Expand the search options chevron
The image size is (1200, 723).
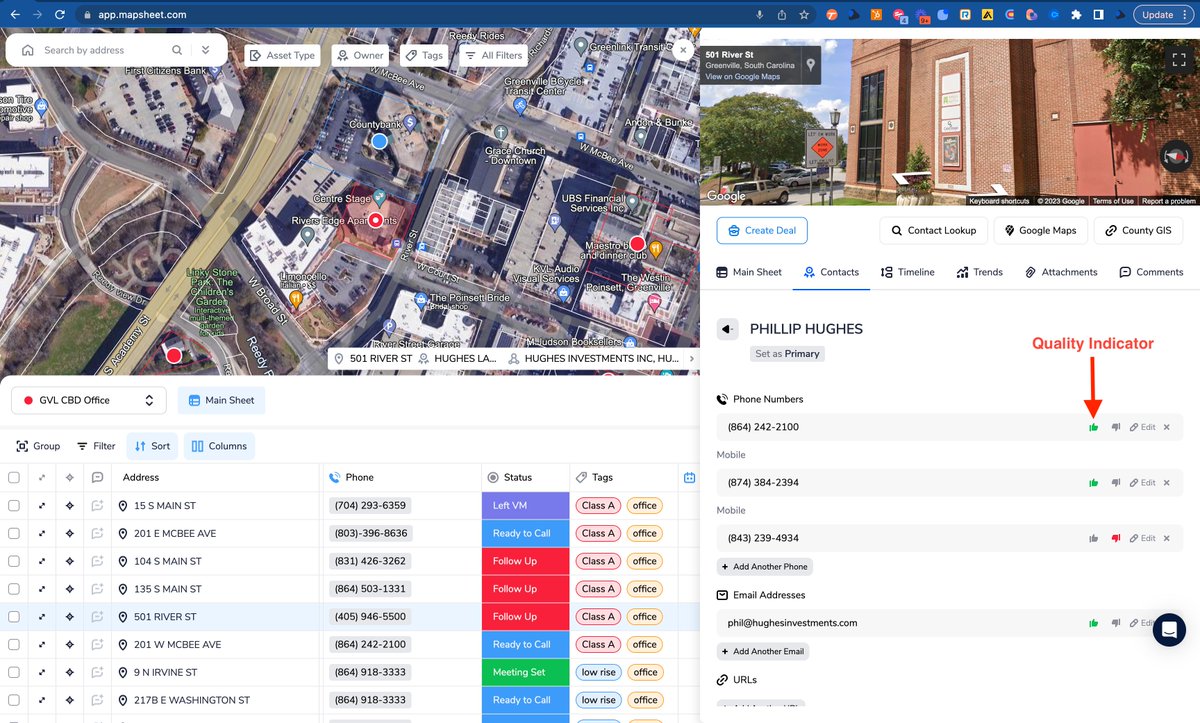(x=205, y=50)
